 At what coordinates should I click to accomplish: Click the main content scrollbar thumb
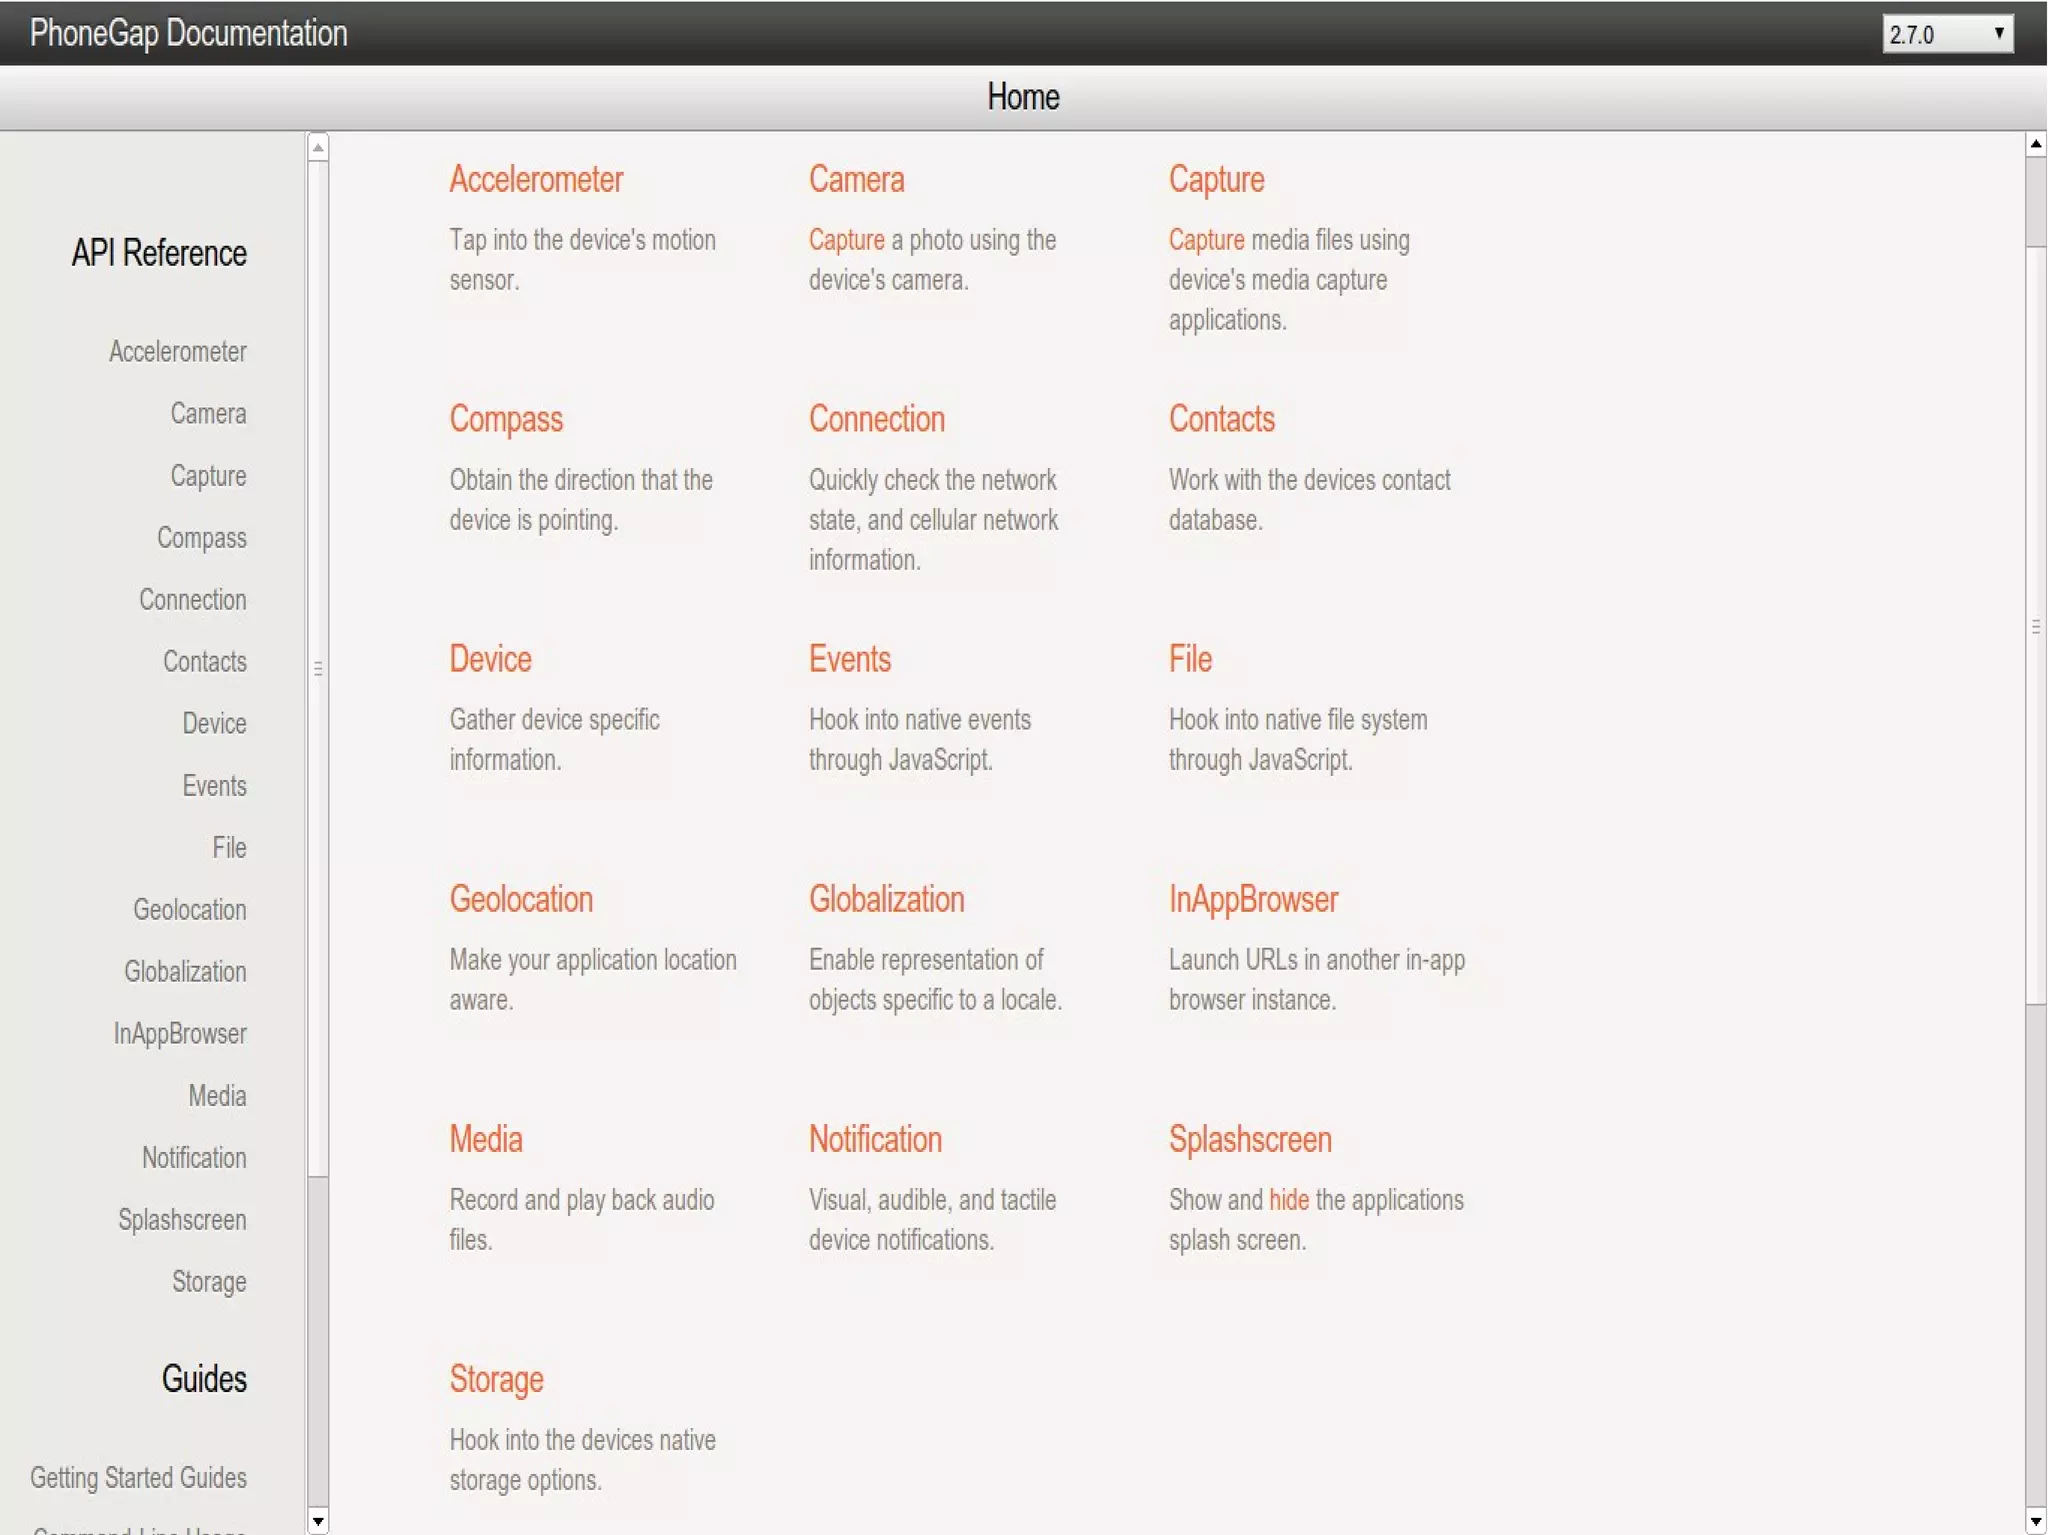click(x=2036, y=626)
